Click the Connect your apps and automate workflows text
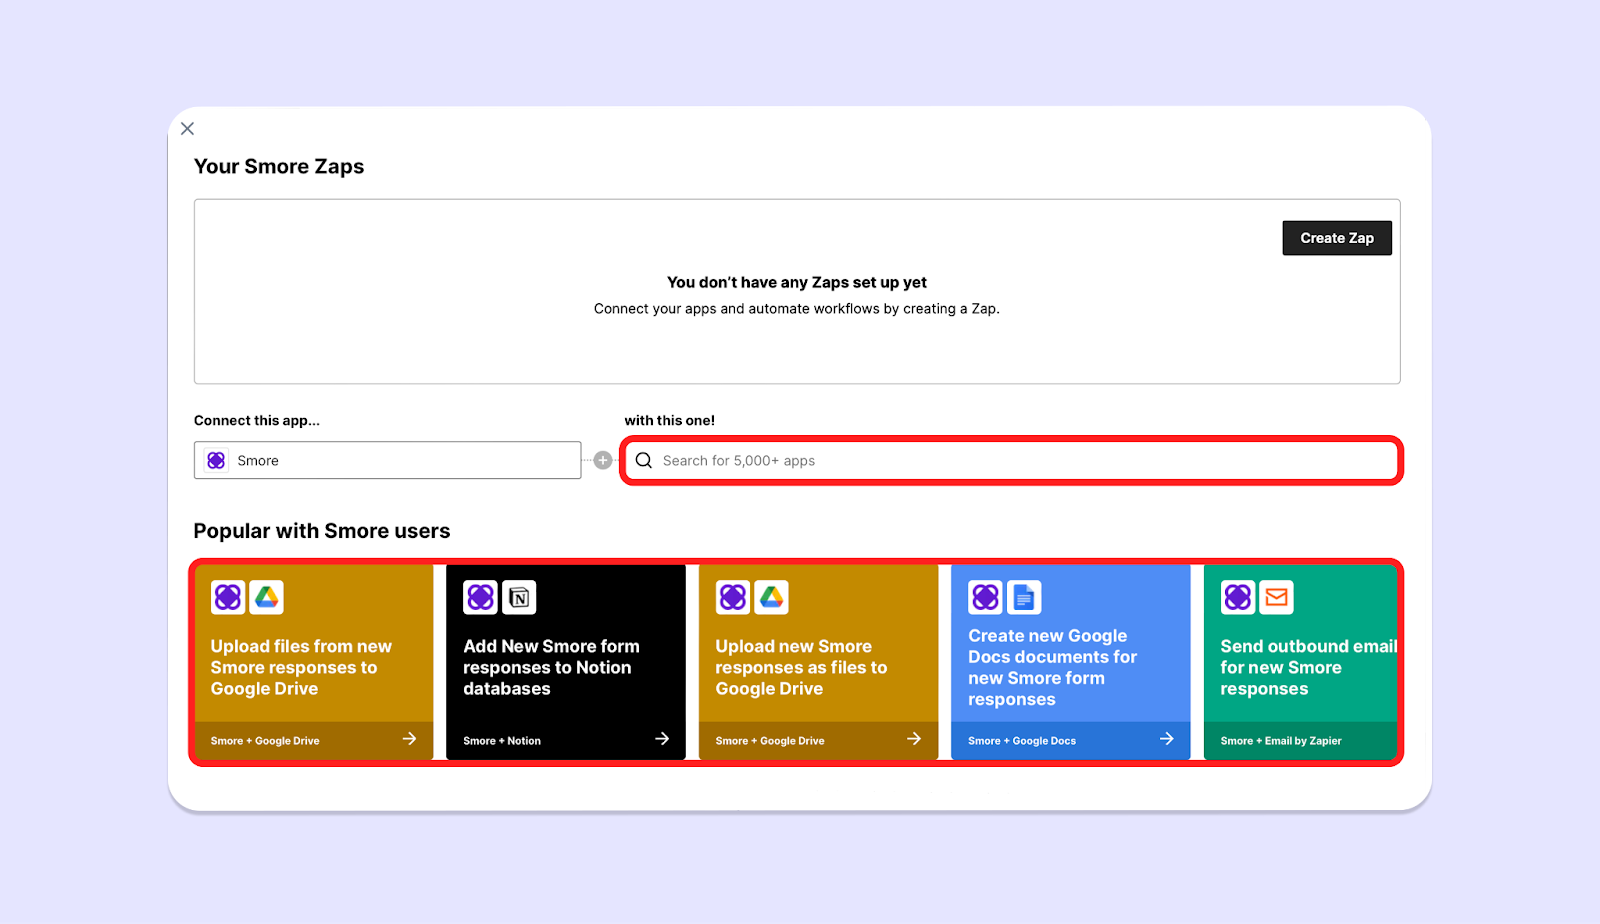 click(x=797, y=309)
